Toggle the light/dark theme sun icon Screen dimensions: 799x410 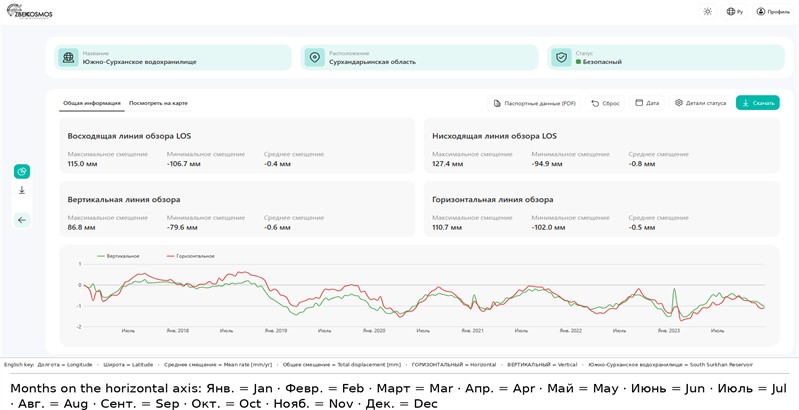tap(707, 12)
